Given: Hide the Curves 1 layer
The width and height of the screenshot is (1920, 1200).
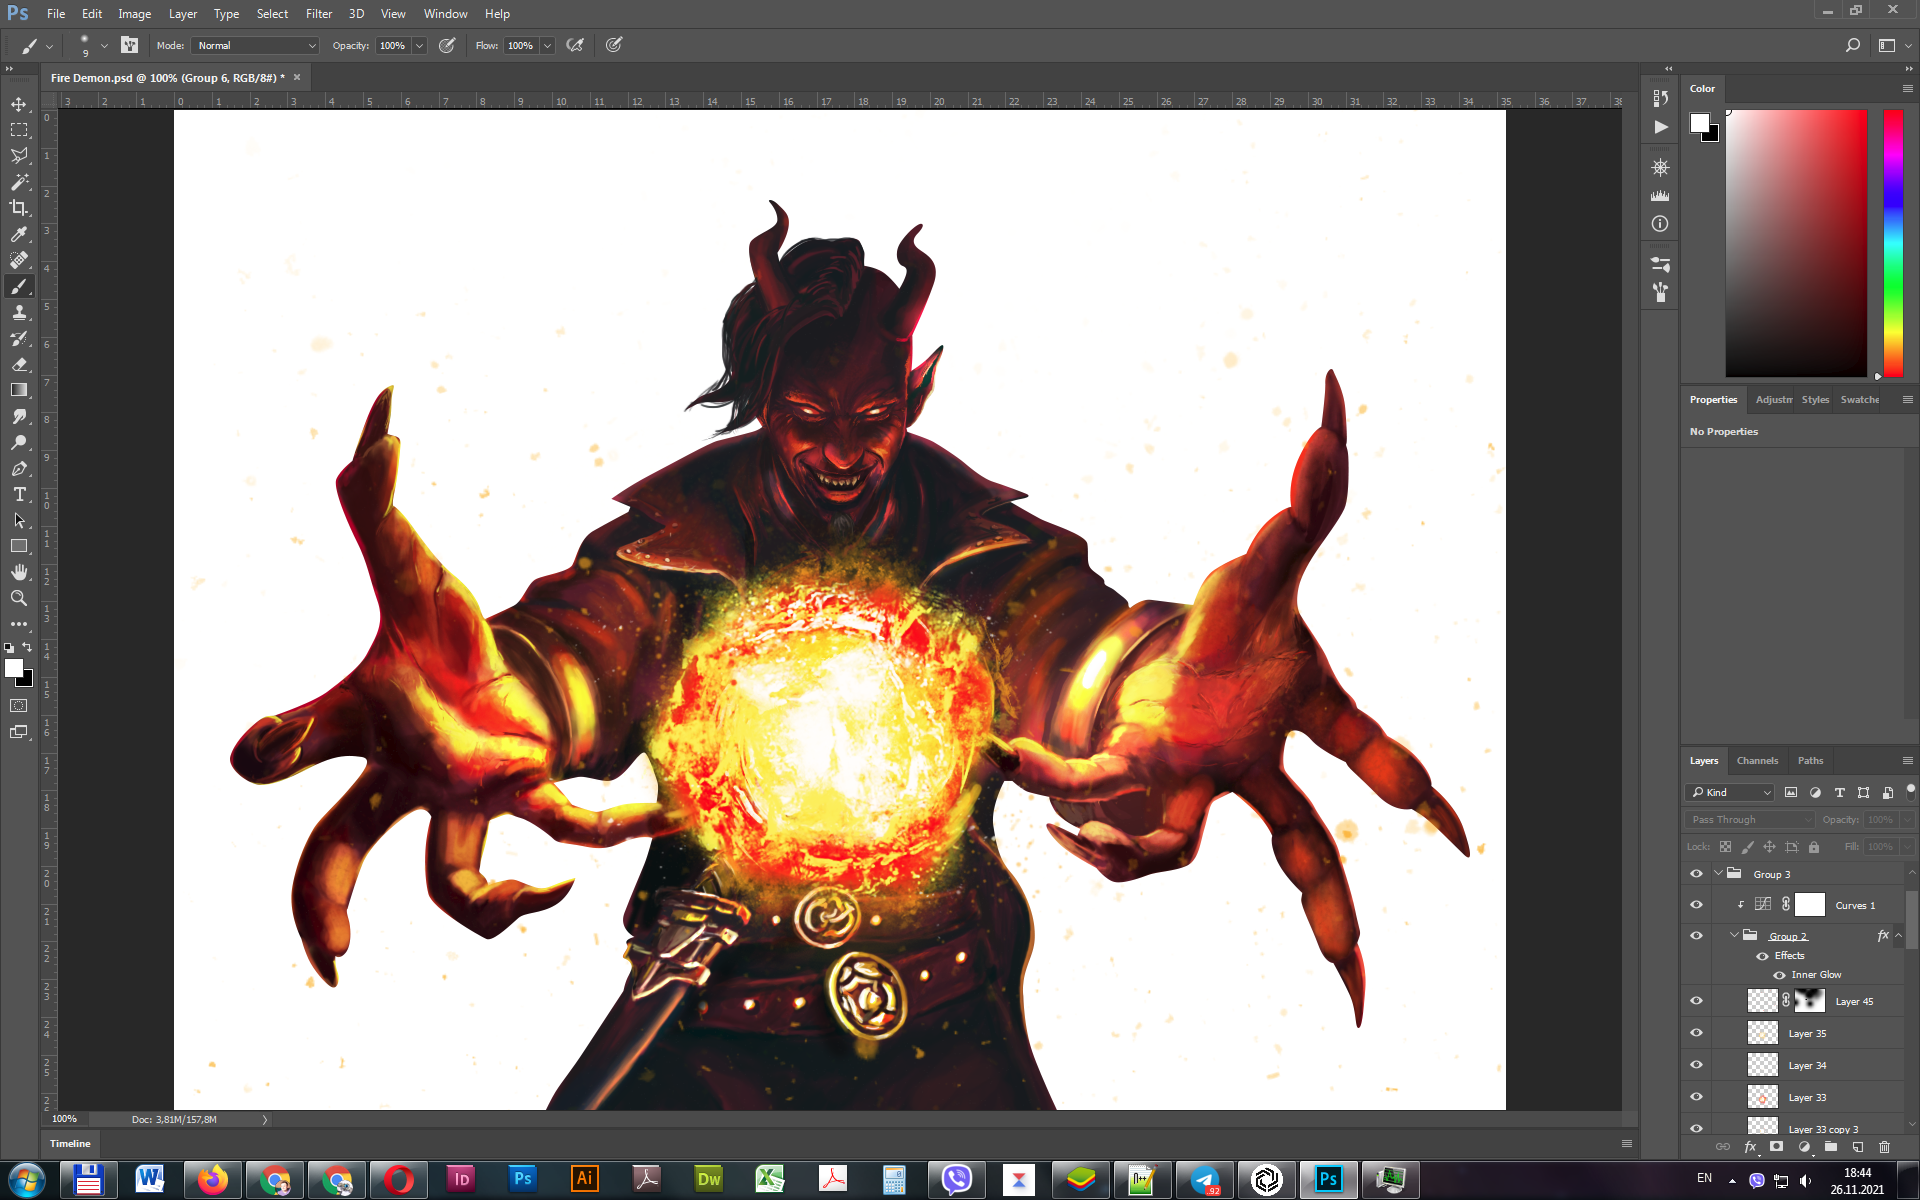Looking at the screenshot, I should click(1696, 905).
